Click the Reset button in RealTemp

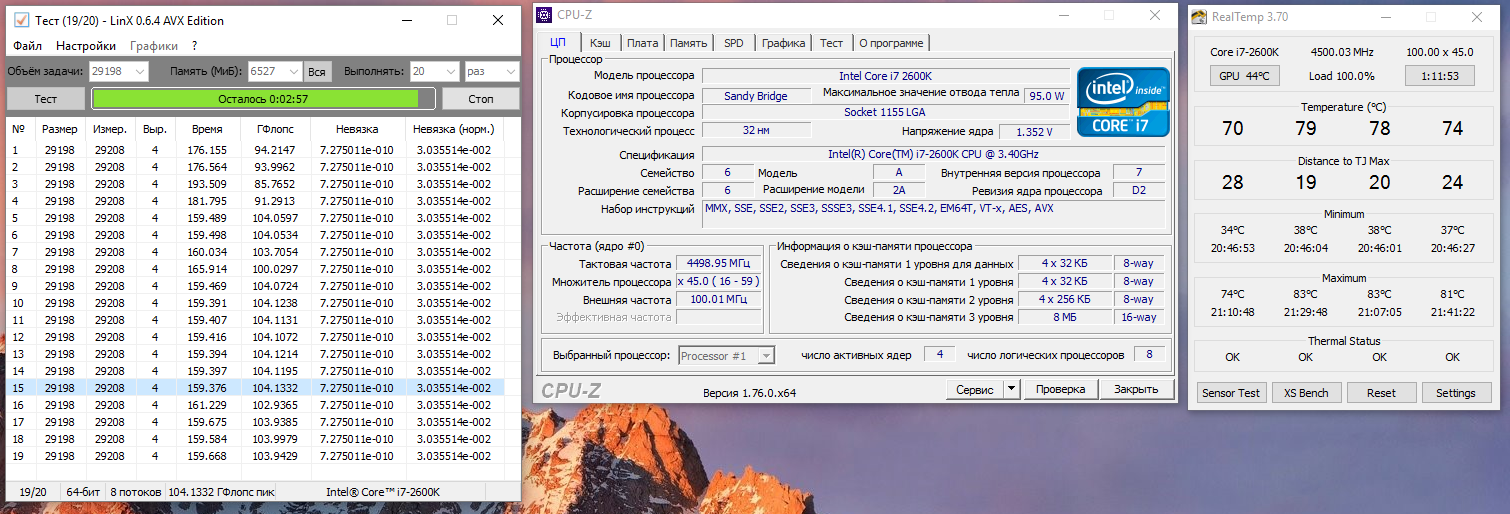click(1381, 393)
